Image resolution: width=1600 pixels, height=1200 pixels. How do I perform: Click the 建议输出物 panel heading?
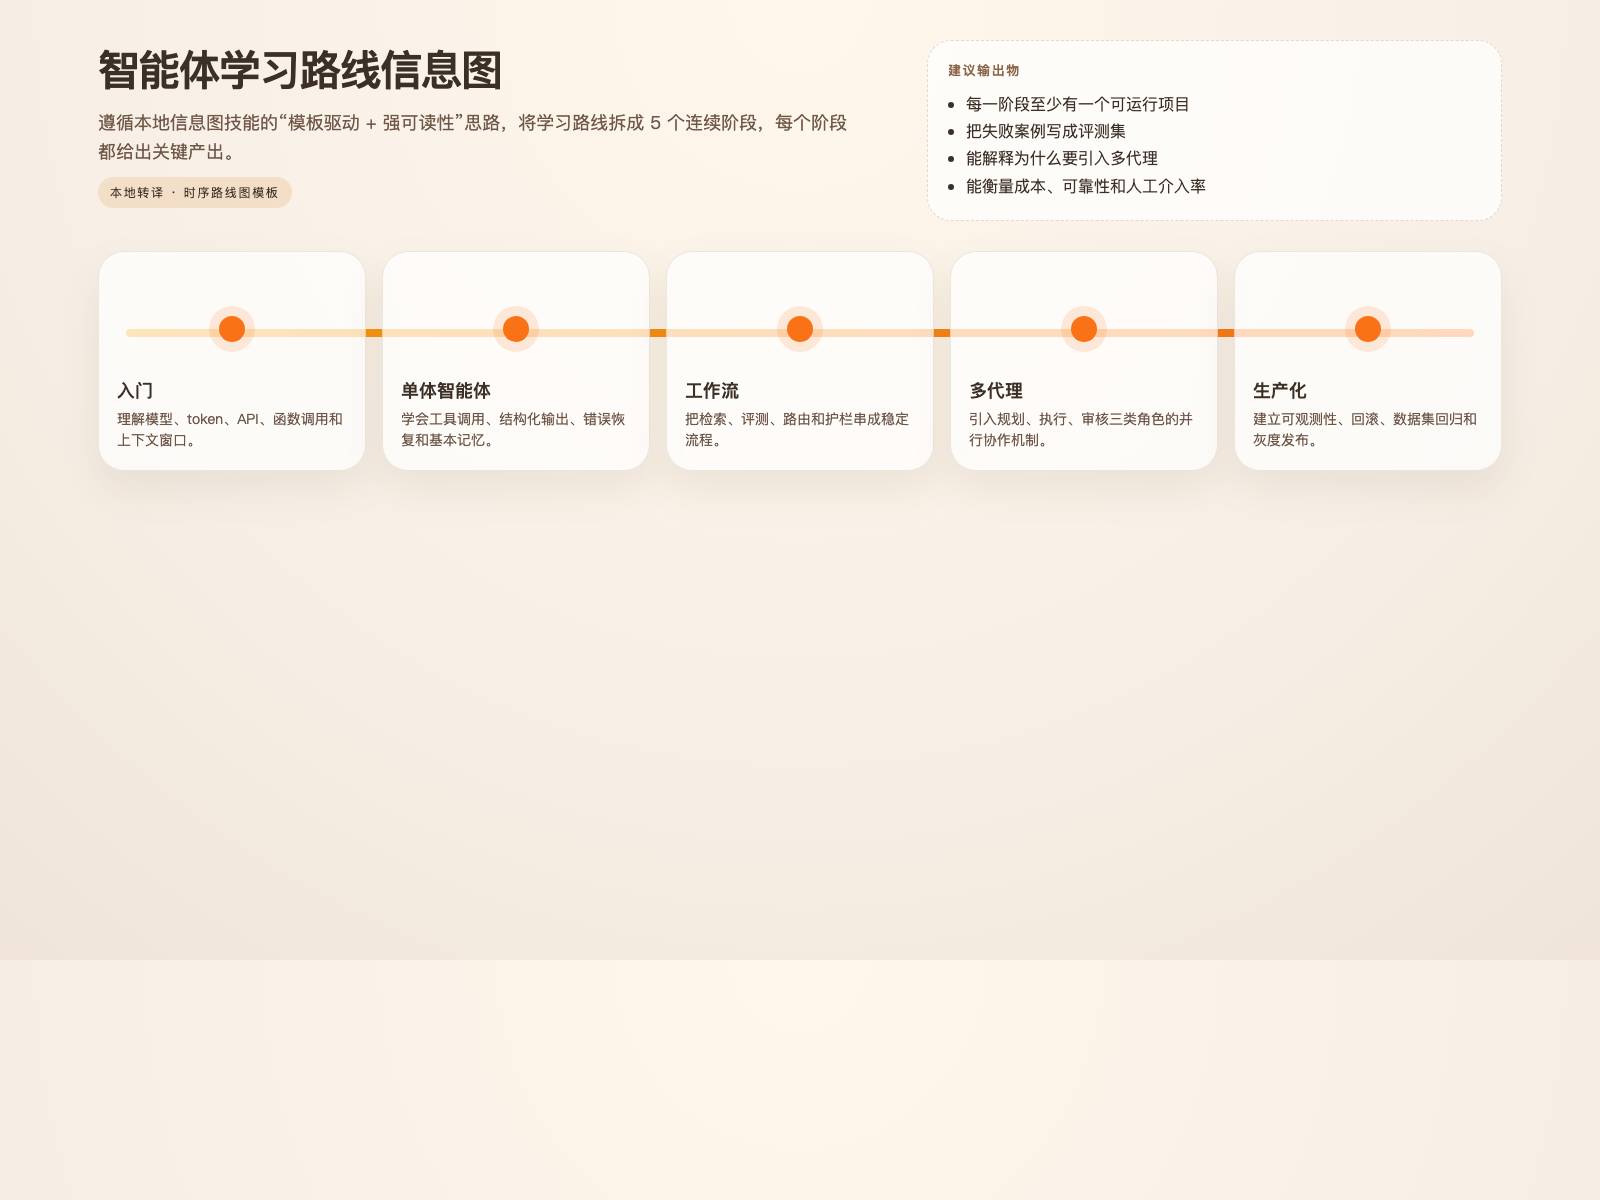984,70
